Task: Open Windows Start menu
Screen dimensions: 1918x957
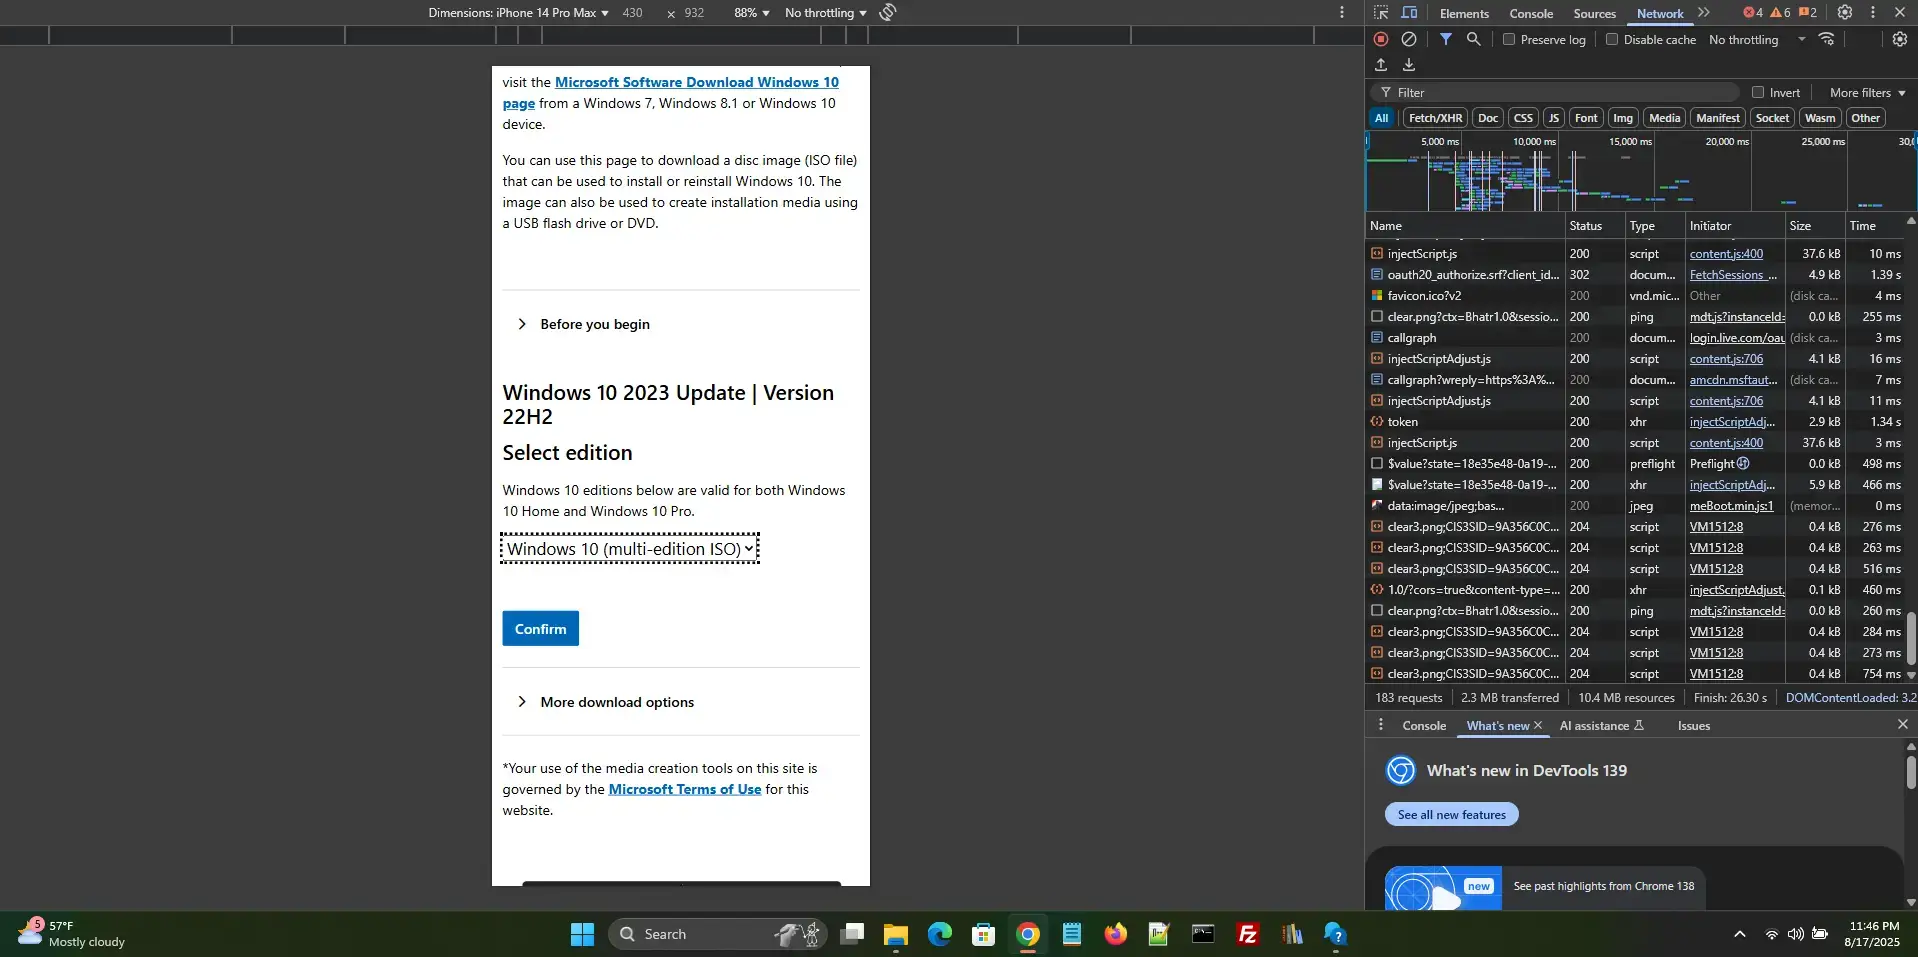Action: (582, 934)
